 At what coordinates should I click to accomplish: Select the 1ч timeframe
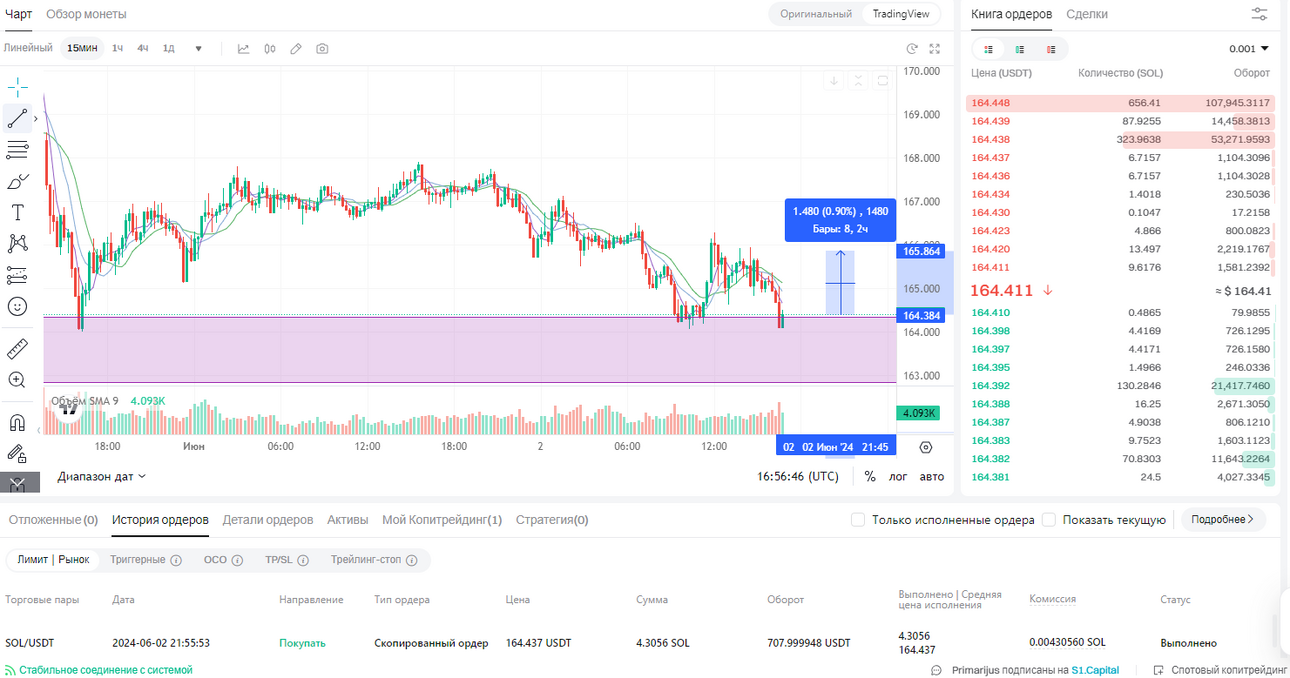[x=118, y=48]
